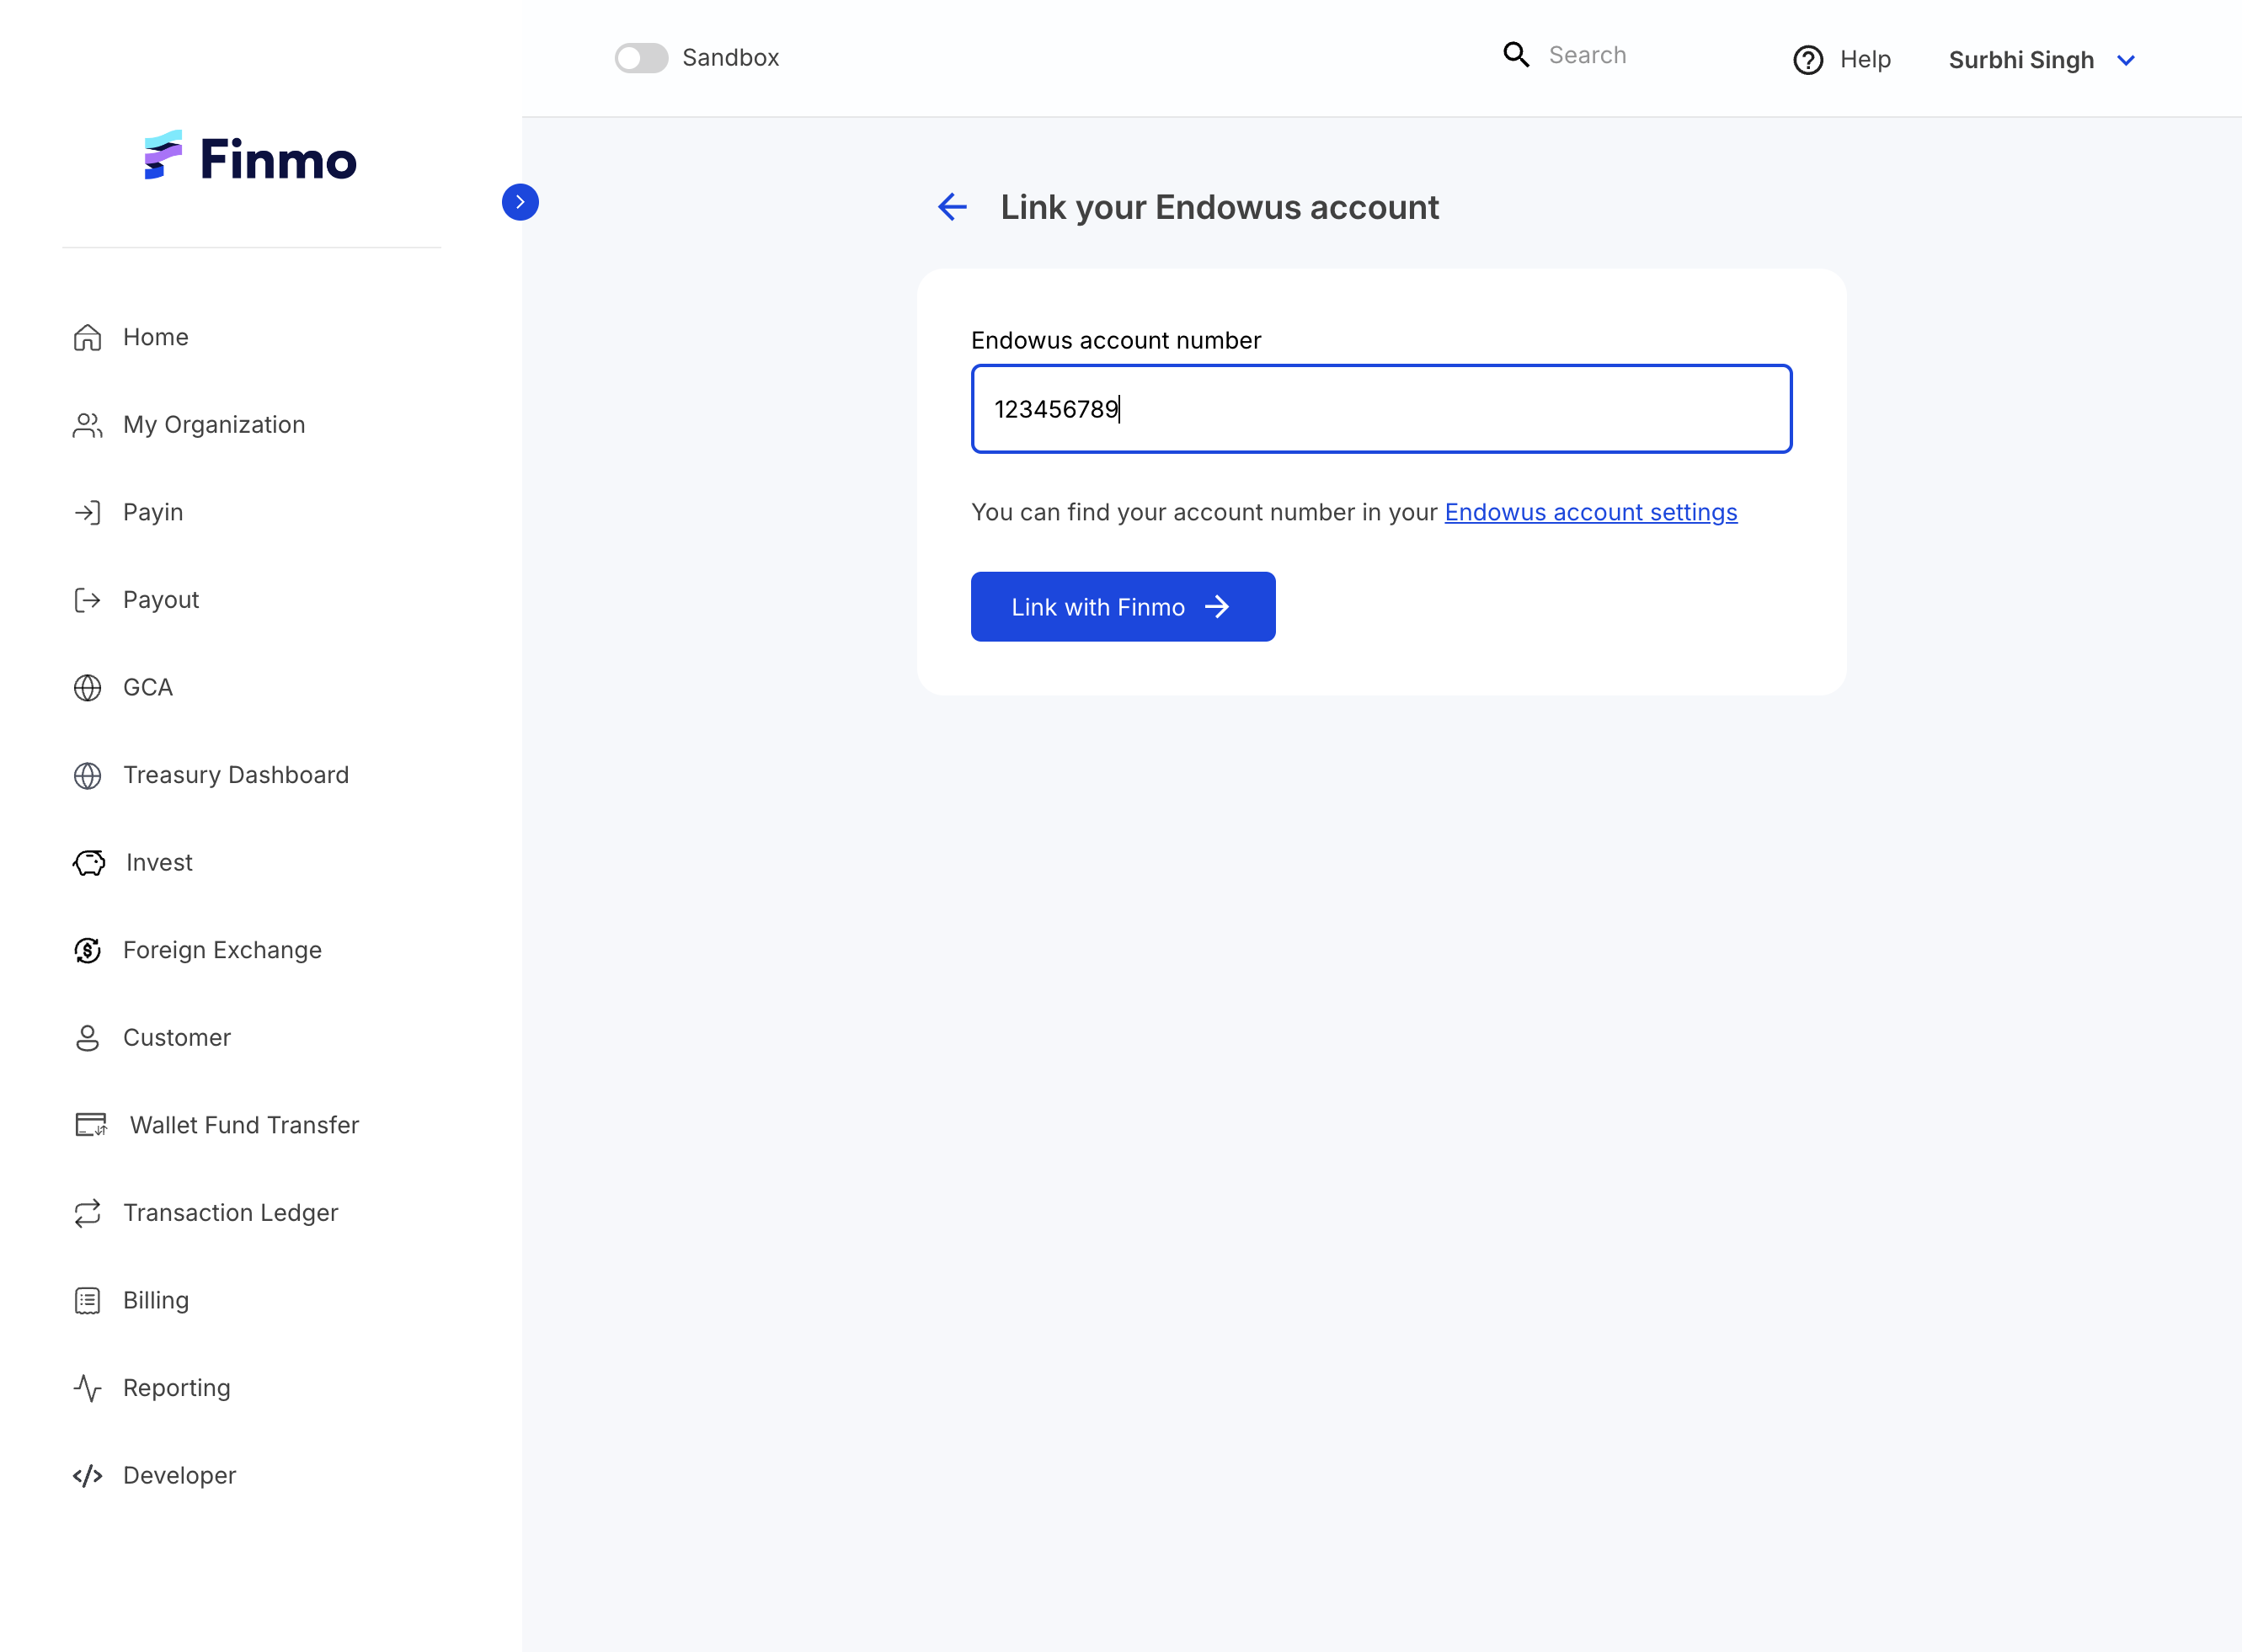Image resolution: width=2242 pixels, height=1652 pixels.
Task: Click the Billing receipt icon
Action: (x=87, y=1301)
